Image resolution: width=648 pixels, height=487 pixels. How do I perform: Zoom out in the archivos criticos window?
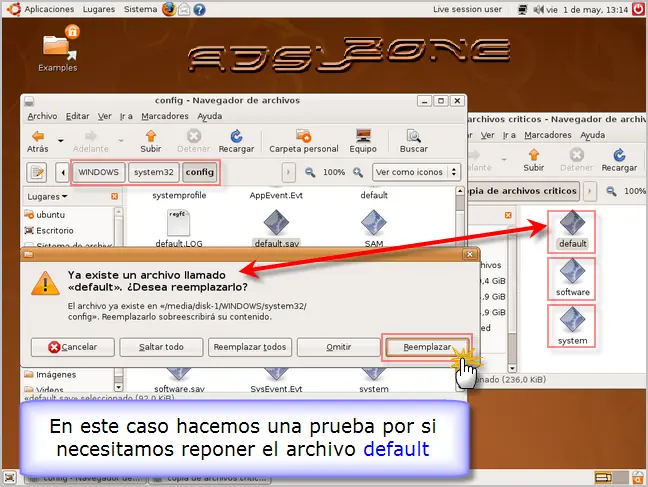coord(611,191)
